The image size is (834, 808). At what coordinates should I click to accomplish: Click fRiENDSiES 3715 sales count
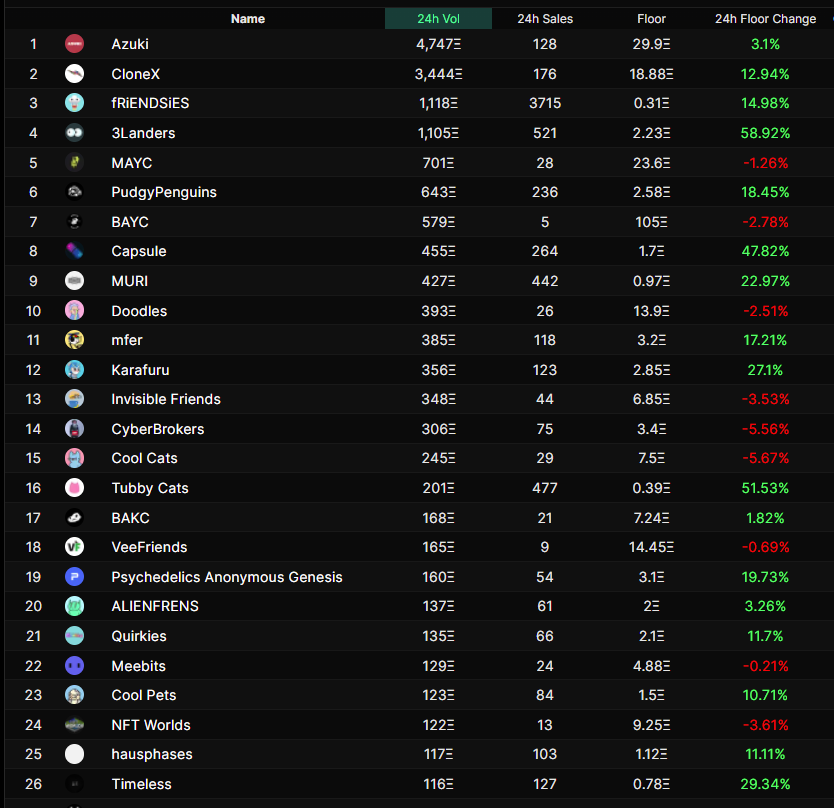[x=545, y=103]
